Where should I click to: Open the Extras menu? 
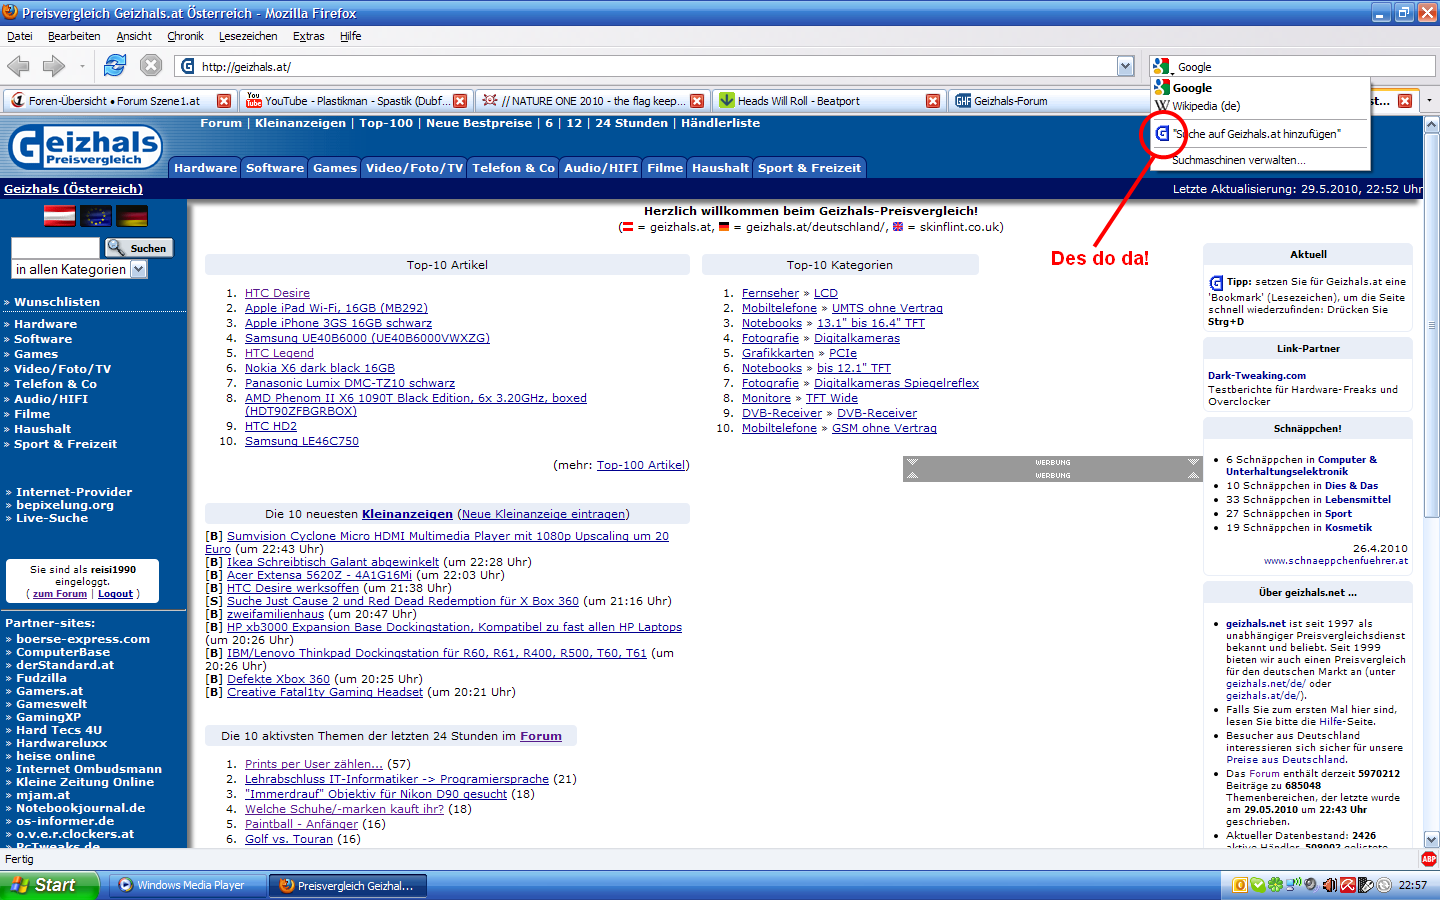click(x=308, y=36)
